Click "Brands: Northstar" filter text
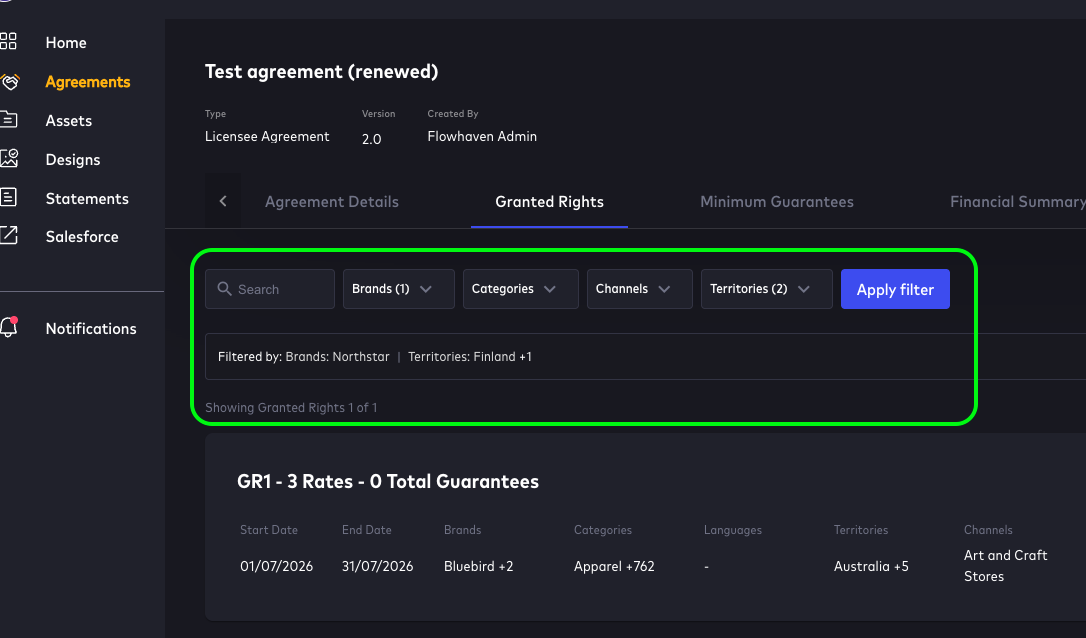This screenshot has height=638, width=1086. [x=337, y=357]
